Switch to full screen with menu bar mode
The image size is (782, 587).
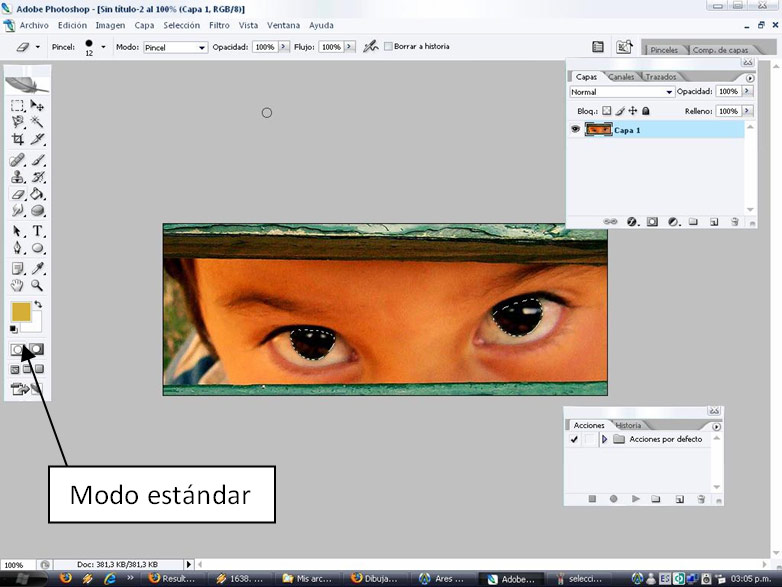27,369
